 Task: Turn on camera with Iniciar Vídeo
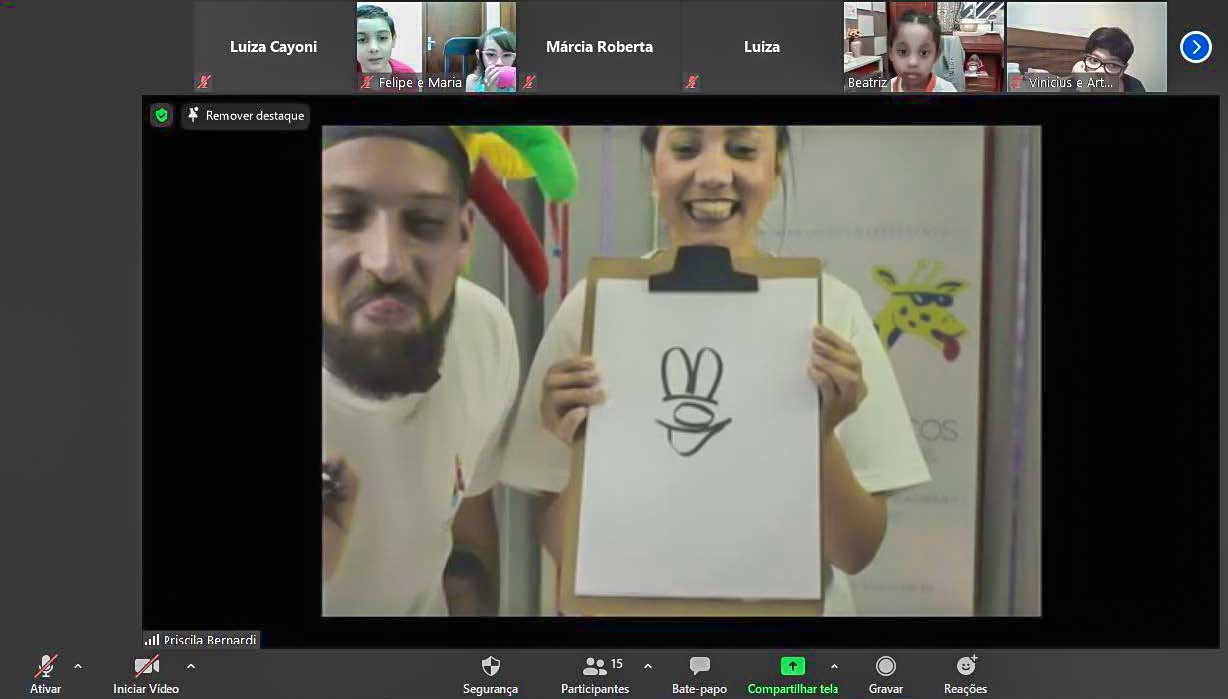(x=146, y=674)
